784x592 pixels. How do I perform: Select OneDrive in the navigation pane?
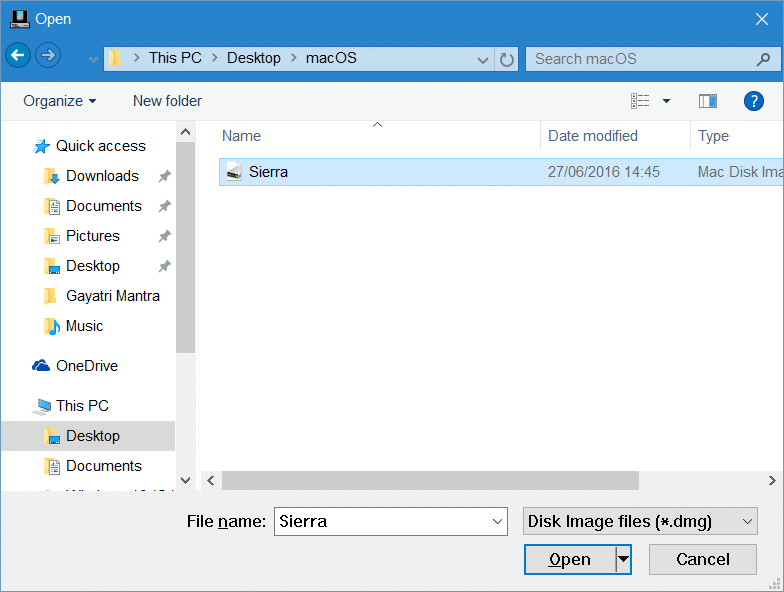[x=87, y=366]
